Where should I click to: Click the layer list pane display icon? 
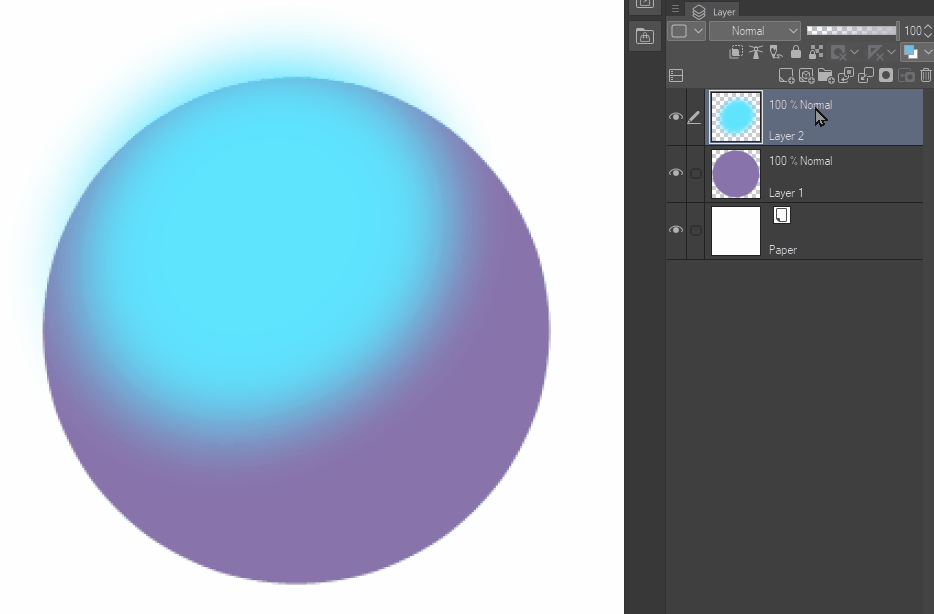click(x=676, y=76)
